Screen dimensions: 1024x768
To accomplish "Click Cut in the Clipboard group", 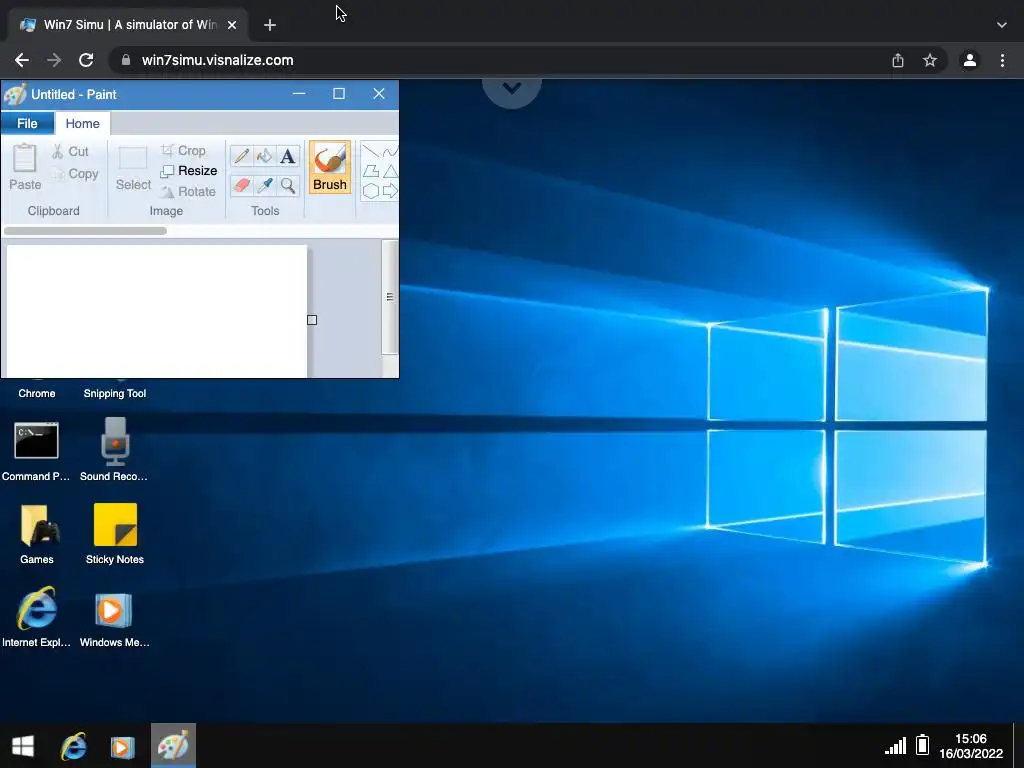I will coord(71,152).
